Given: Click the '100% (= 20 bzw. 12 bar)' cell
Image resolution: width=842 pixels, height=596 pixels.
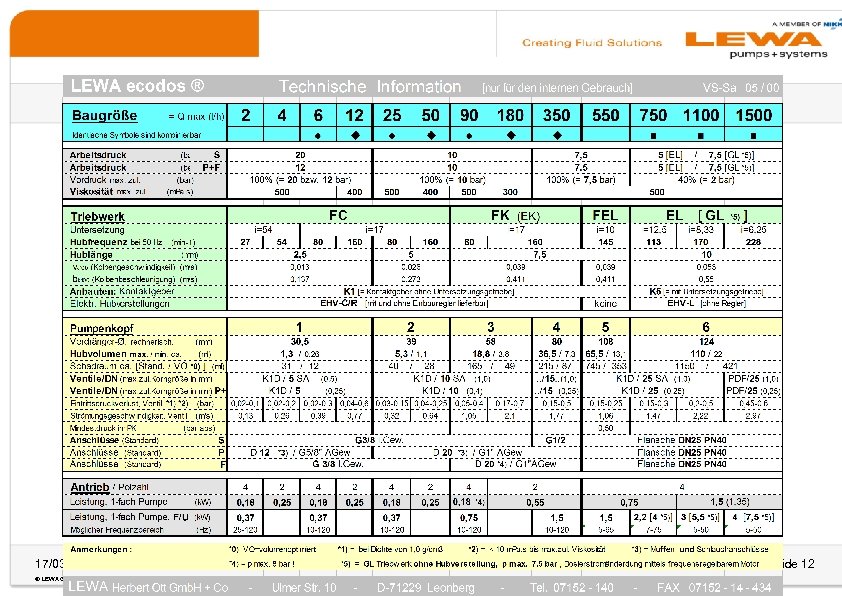Looking at the screenshot, I should pyautogui.click(x=300, y=179).
